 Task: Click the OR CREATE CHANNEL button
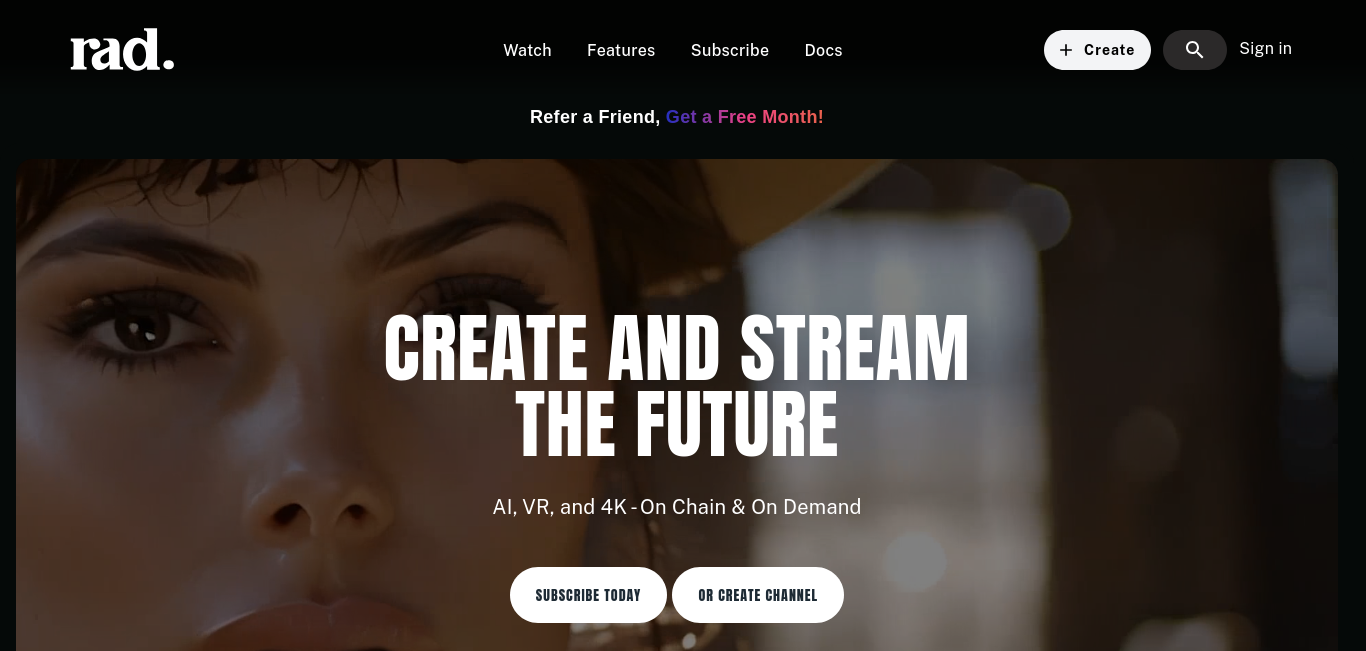click(x=758, y=595)
